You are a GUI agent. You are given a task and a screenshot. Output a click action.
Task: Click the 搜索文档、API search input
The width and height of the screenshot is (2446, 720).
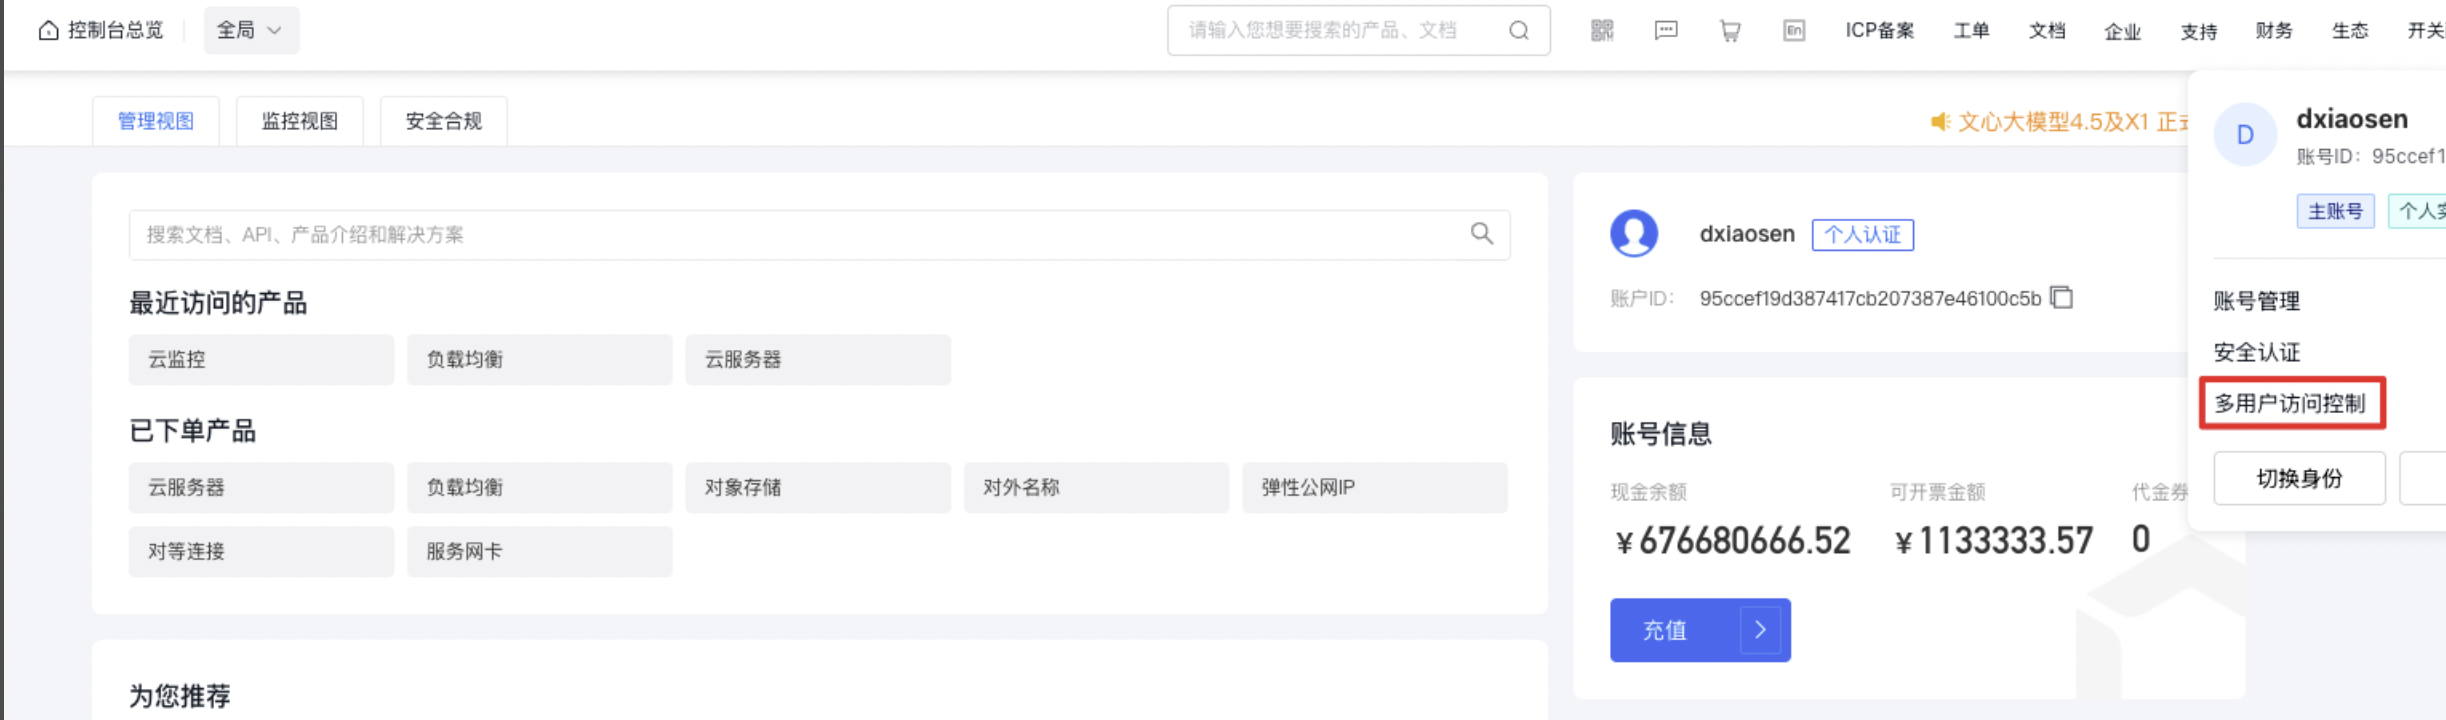pos(819,235)
